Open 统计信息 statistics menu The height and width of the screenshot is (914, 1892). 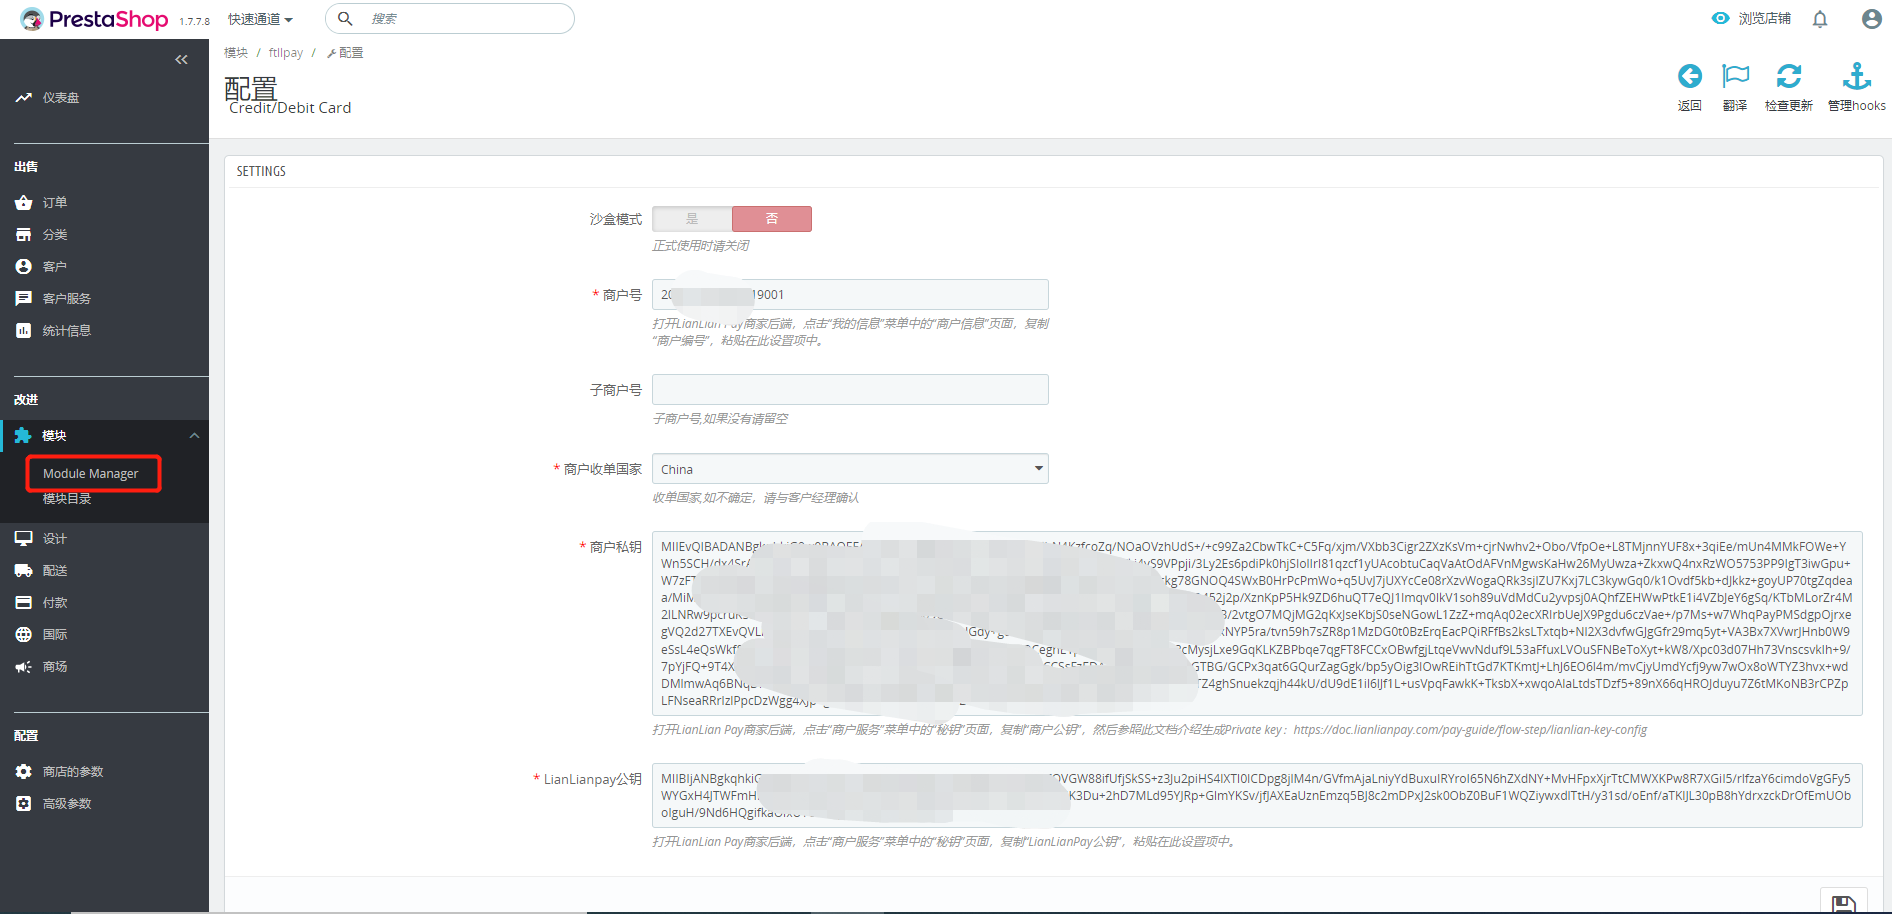click(67, 331)
